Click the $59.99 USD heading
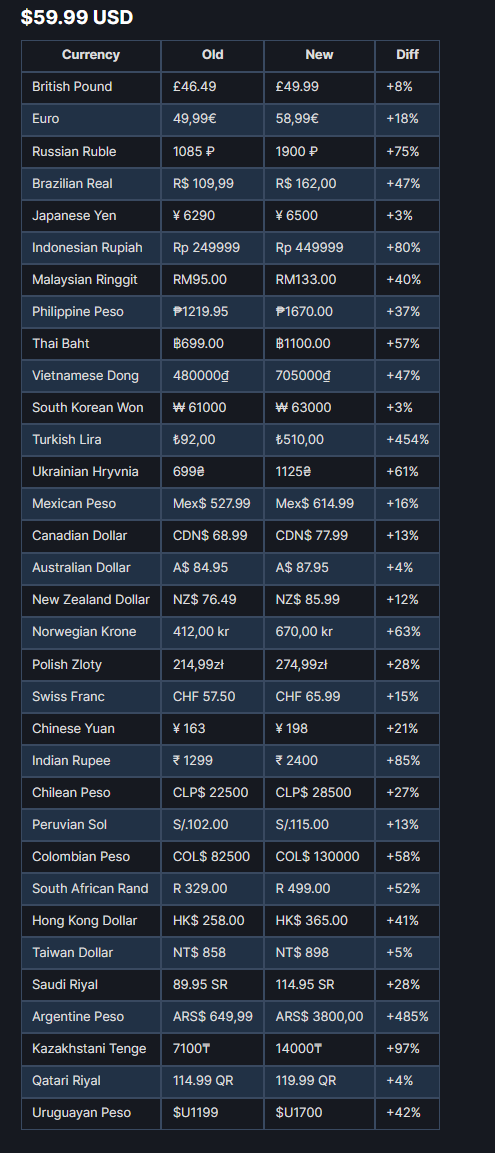Viewport: 495px width, 1153px height. [76, 17]
